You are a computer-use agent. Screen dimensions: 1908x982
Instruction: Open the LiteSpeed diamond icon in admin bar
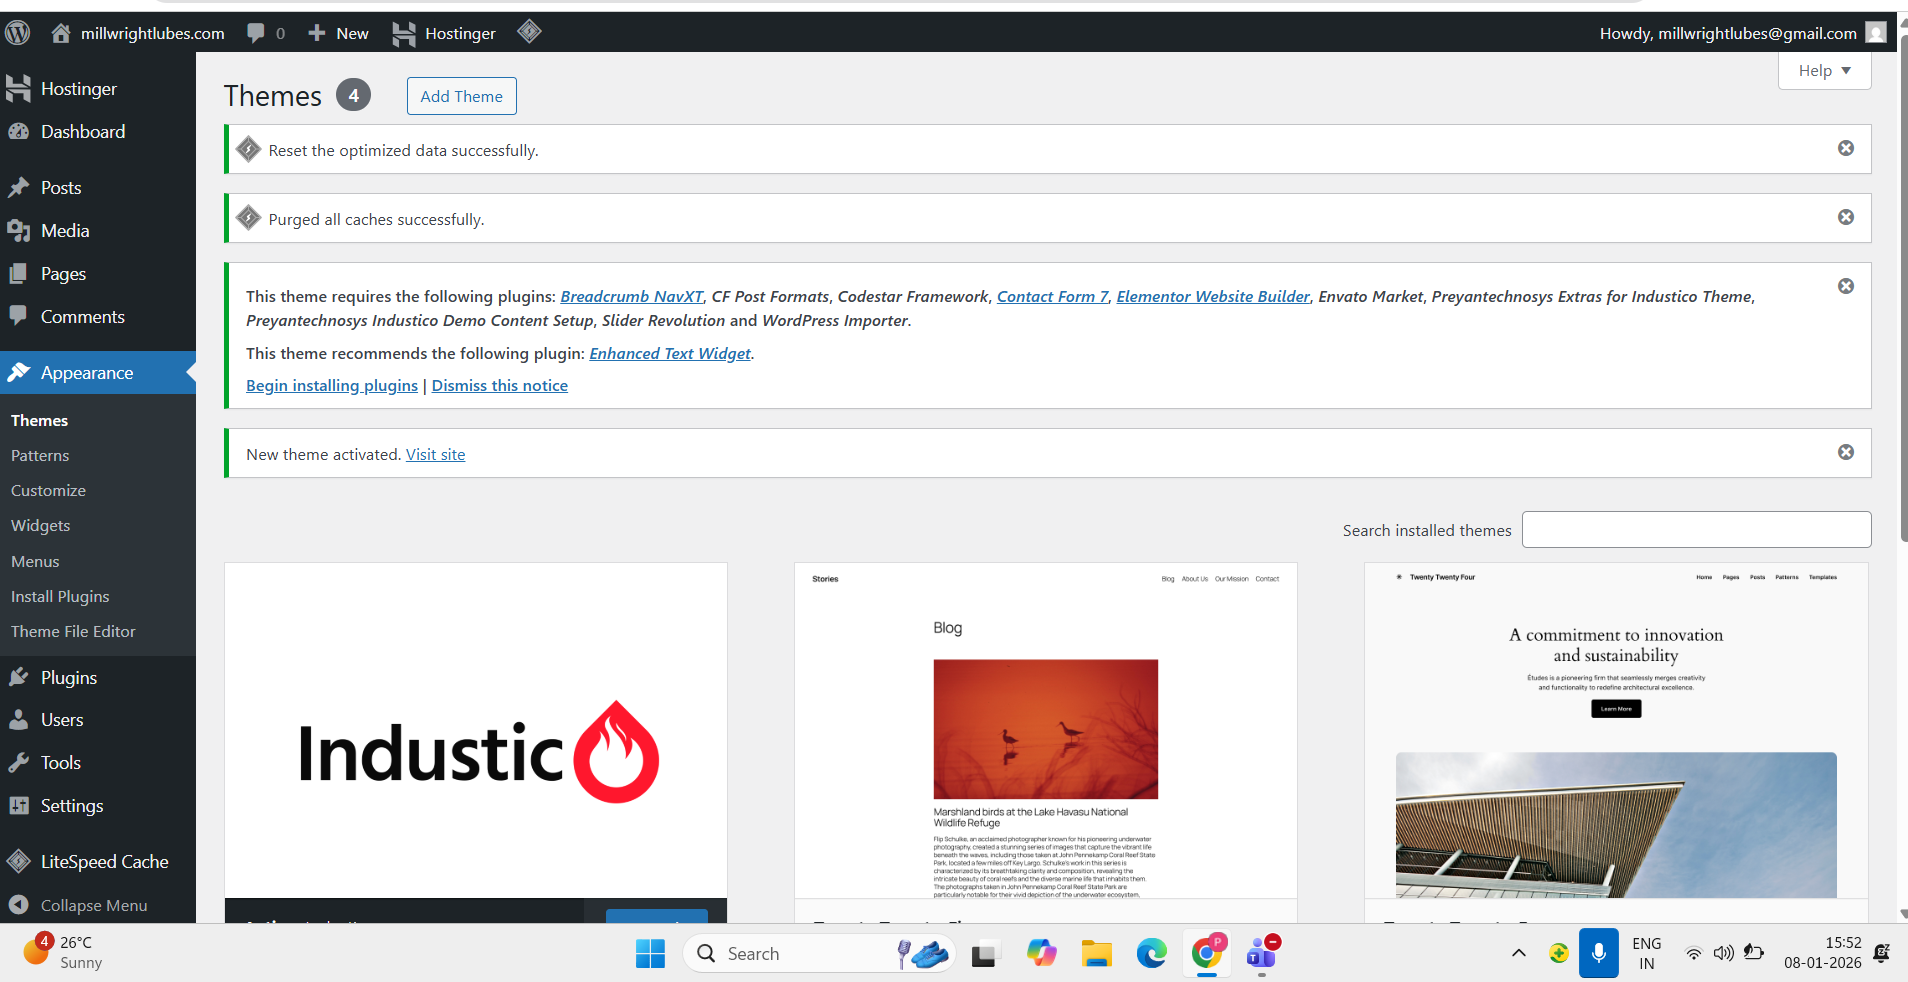[529, 32]
